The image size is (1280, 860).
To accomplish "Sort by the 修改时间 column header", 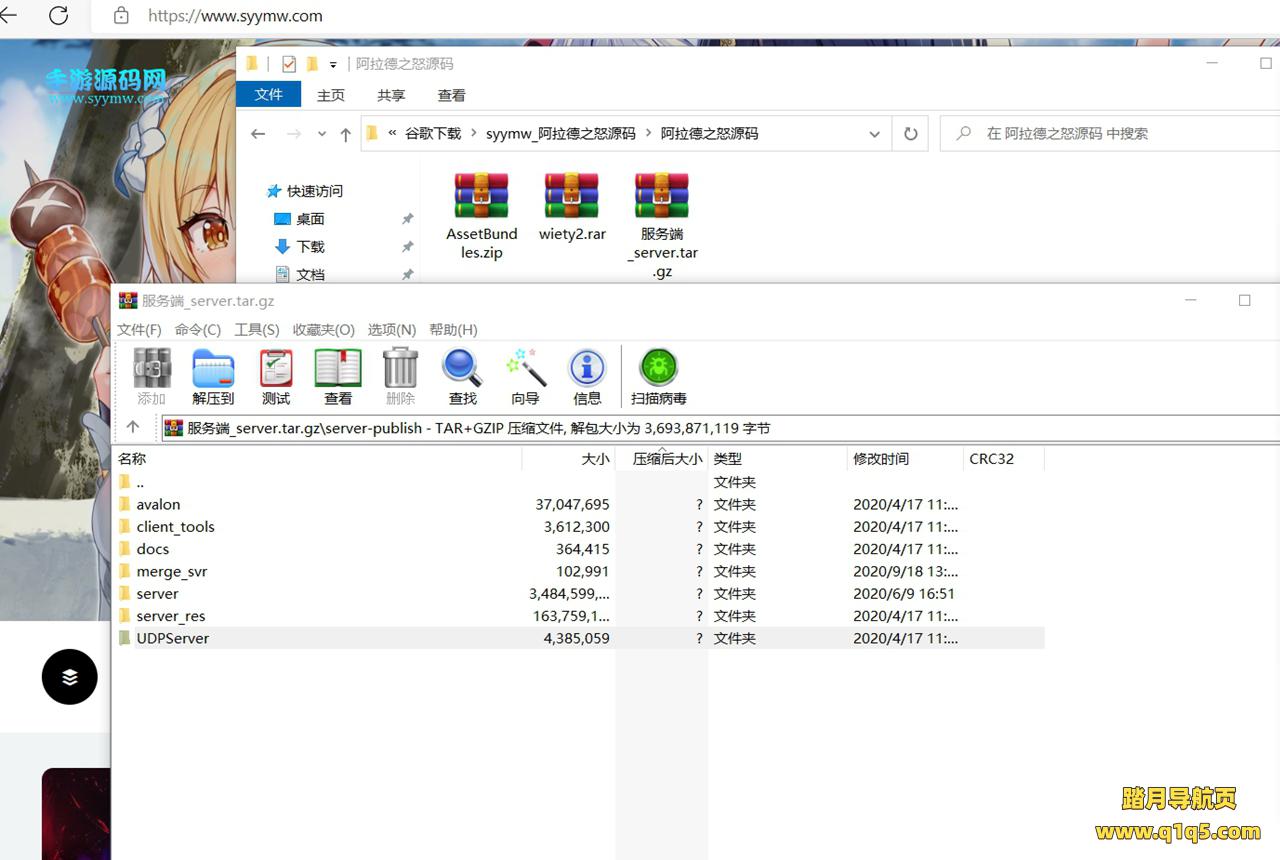I will click(x=881, y=459).
